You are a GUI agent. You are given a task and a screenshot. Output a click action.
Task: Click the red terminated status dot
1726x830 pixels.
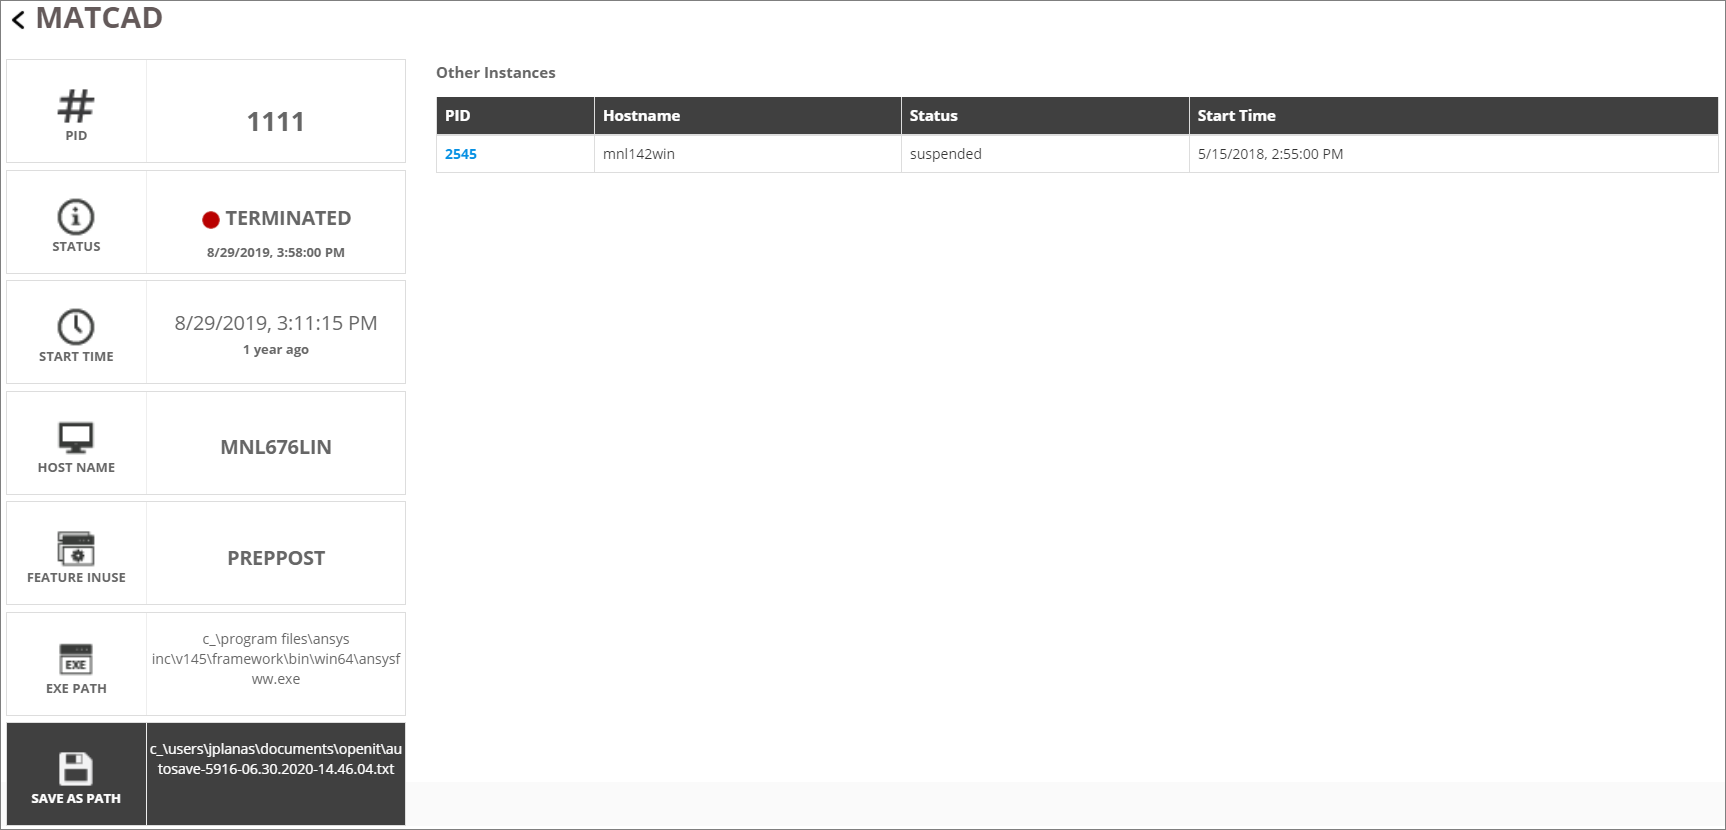pyautogui.click(x=211, y=220)
